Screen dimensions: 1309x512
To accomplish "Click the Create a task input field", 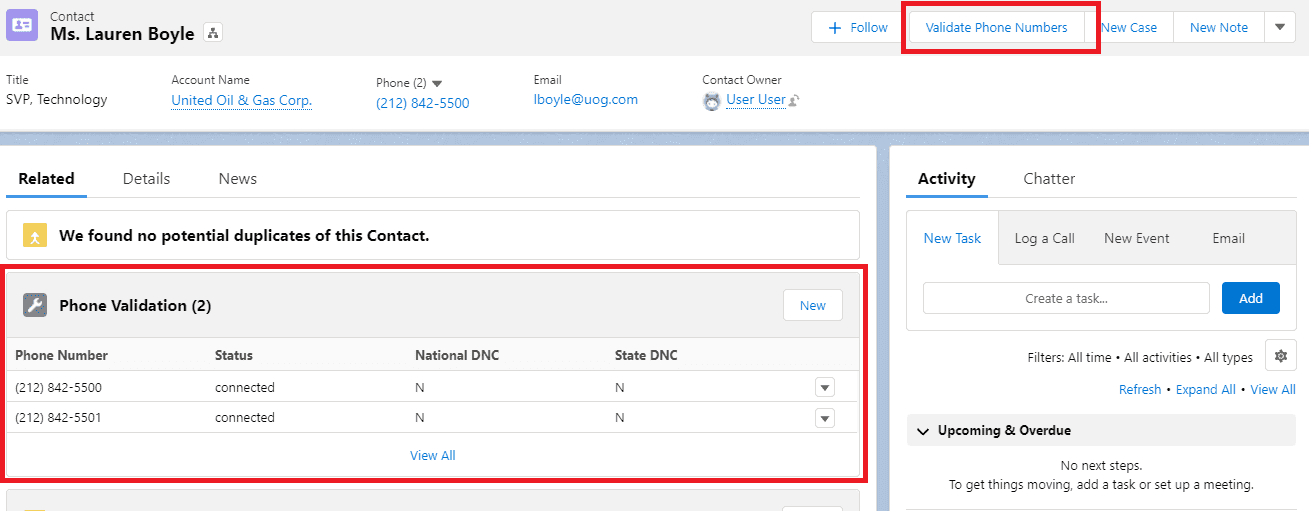I will click(1065, 298).
